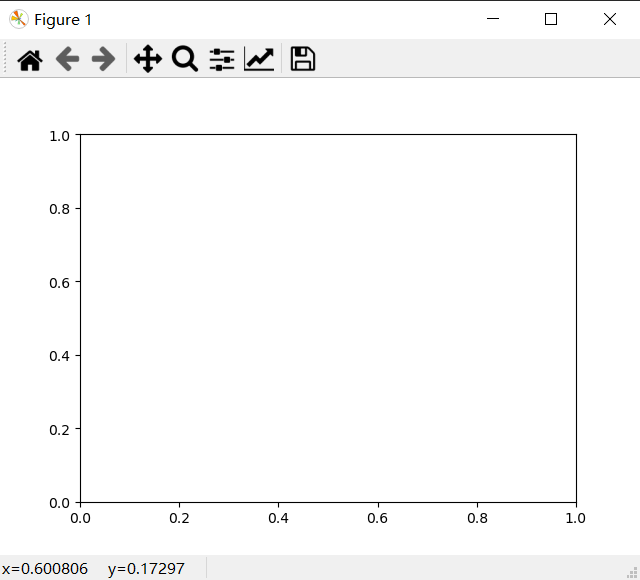Open the Edit axis and curve parameters dialog
Screen dimensions: 640x580
[x=259, y=59]
